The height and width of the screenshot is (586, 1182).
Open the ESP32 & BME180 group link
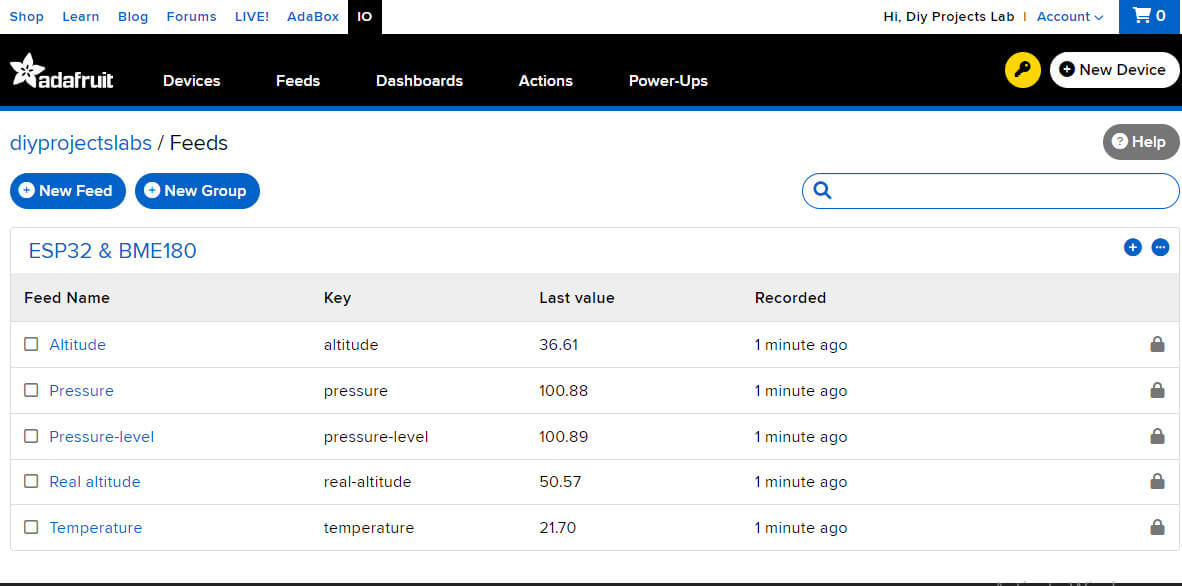click(112, 250)
